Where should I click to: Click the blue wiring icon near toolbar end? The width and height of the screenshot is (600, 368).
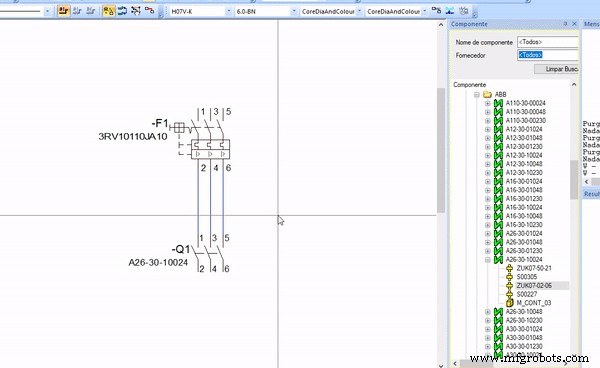click(450, 11)
